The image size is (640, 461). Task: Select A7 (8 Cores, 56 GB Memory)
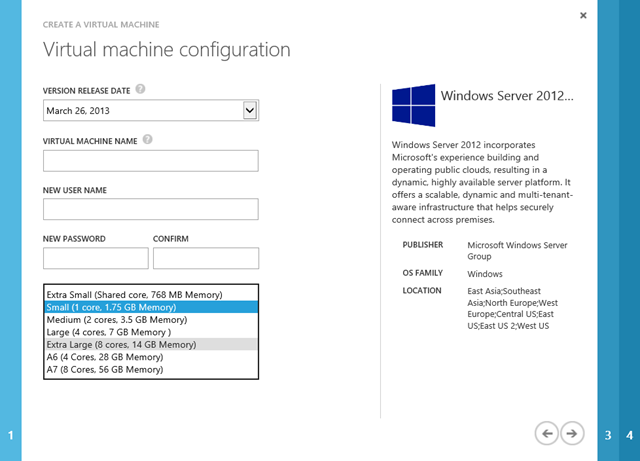point(151,369)
